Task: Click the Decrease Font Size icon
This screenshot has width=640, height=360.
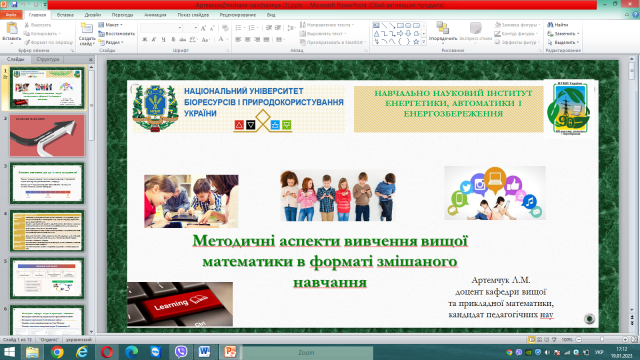Action: coord(212,28)
